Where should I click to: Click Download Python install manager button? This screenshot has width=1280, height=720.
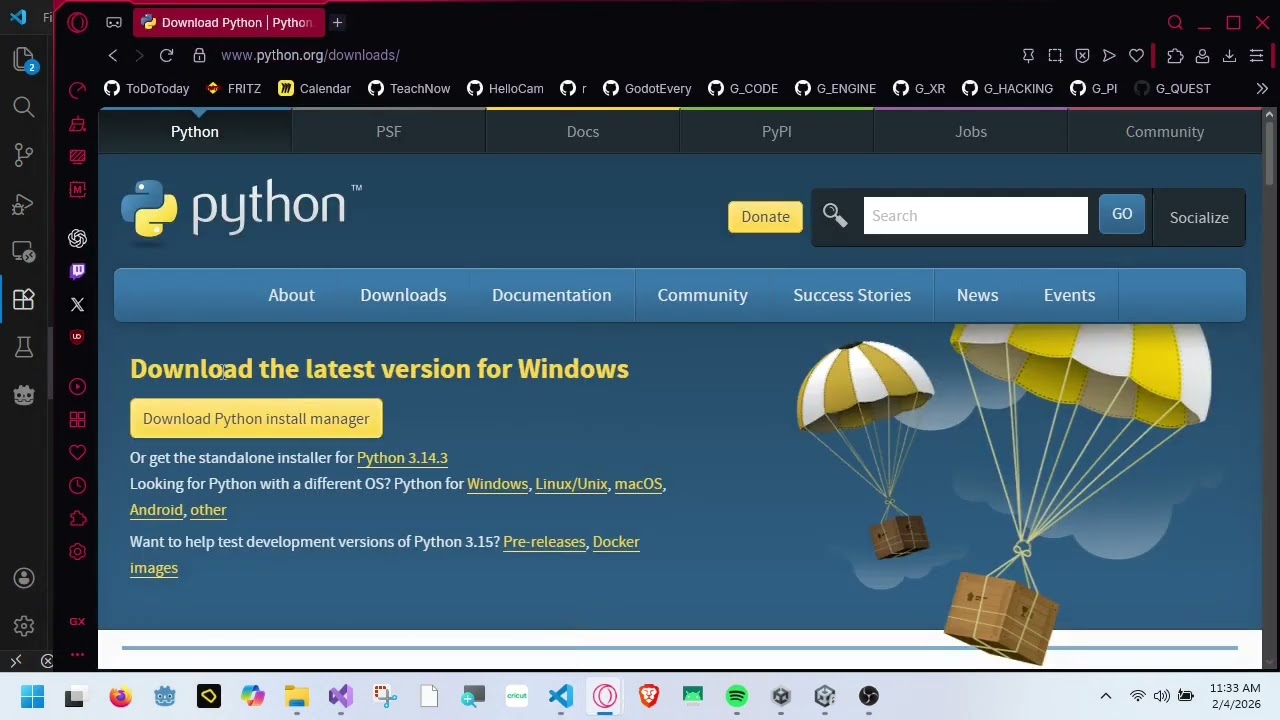click(256, 419)
